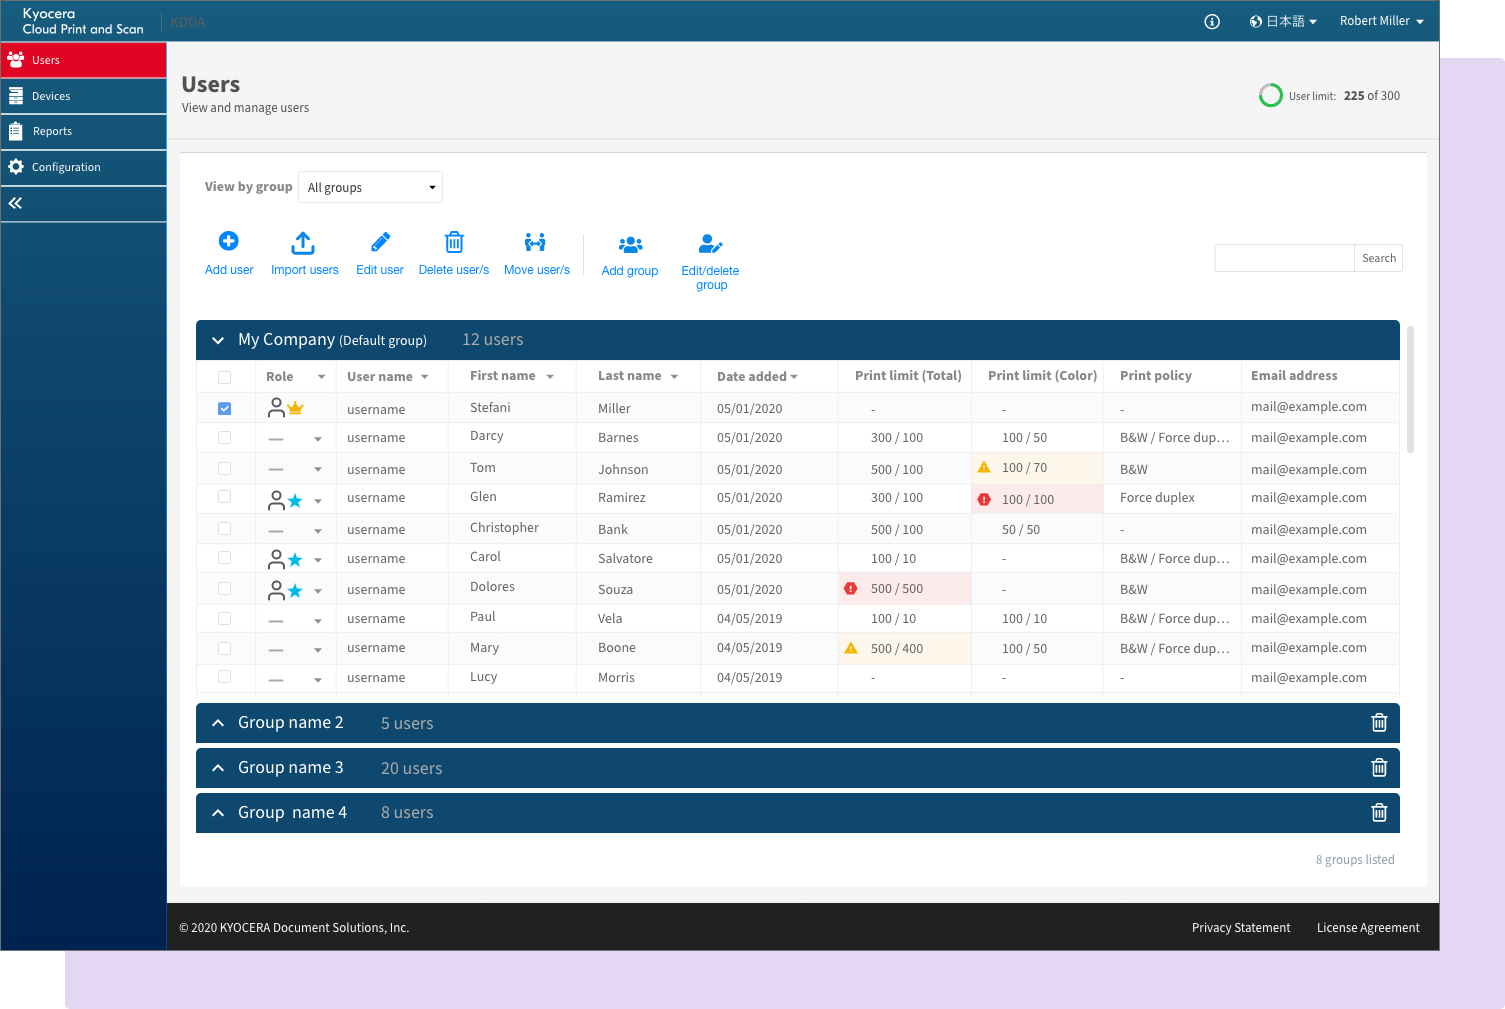Open the Edit user tool
1505x1009 pixels.
379,241
